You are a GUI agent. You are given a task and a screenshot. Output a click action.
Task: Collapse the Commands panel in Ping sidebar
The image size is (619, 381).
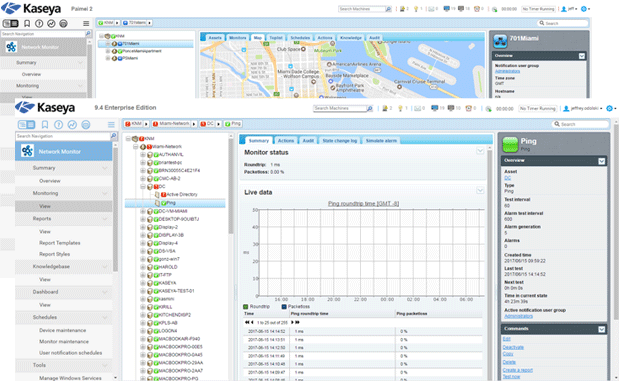coord(602,329)
